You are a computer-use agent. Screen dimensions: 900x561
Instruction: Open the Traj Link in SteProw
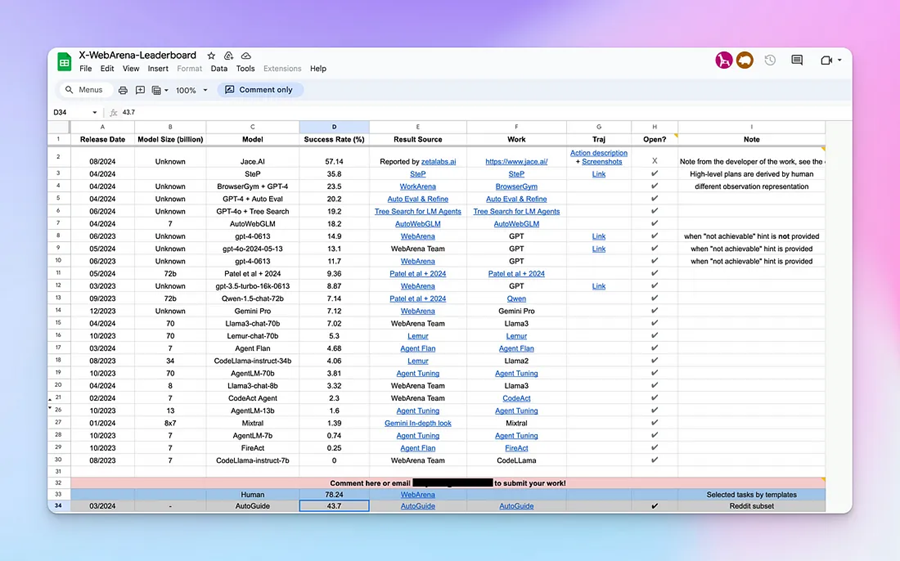[599, 174]
